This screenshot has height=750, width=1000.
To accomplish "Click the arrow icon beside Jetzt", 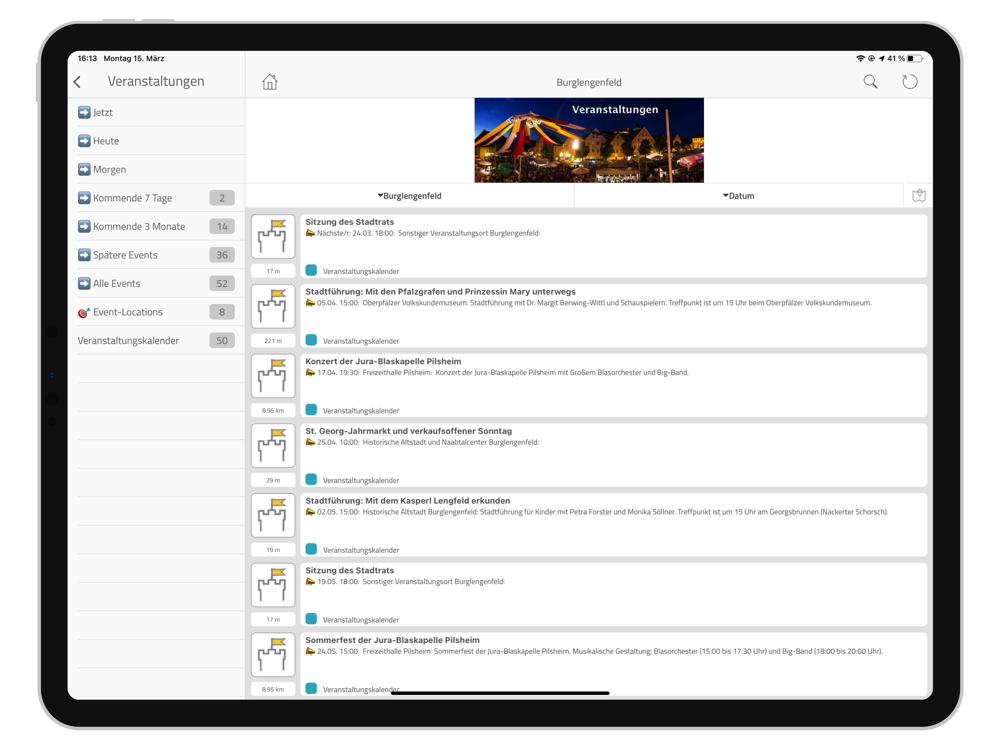I will (84, 112).
